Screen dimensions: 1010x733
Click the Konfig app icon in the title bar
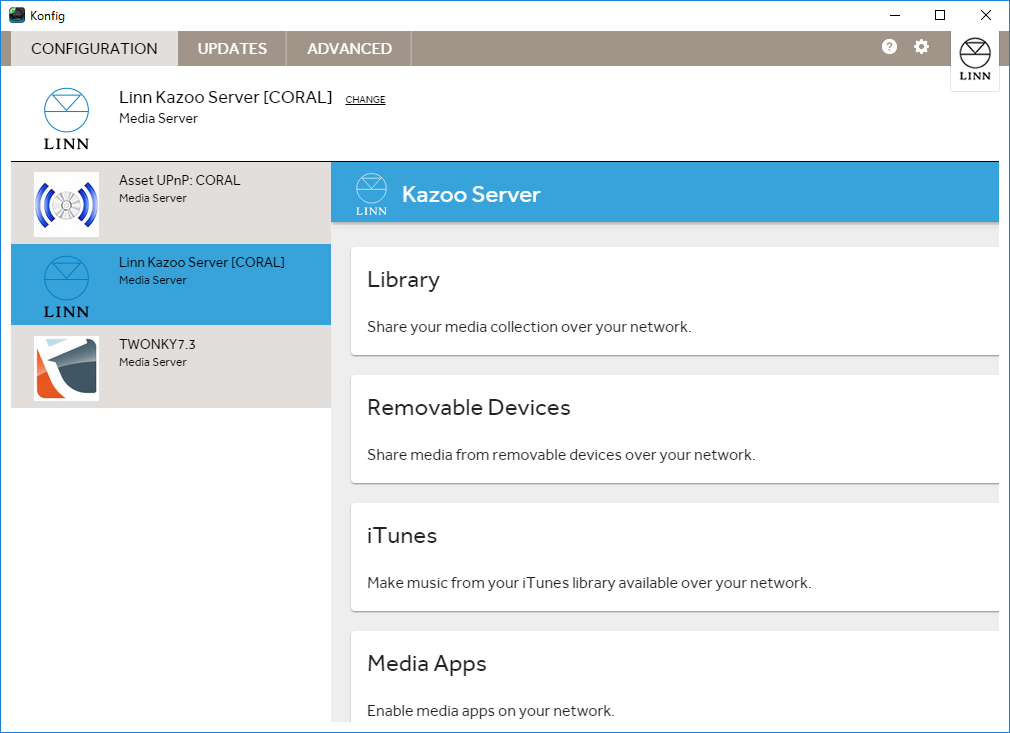click(17, 15)
